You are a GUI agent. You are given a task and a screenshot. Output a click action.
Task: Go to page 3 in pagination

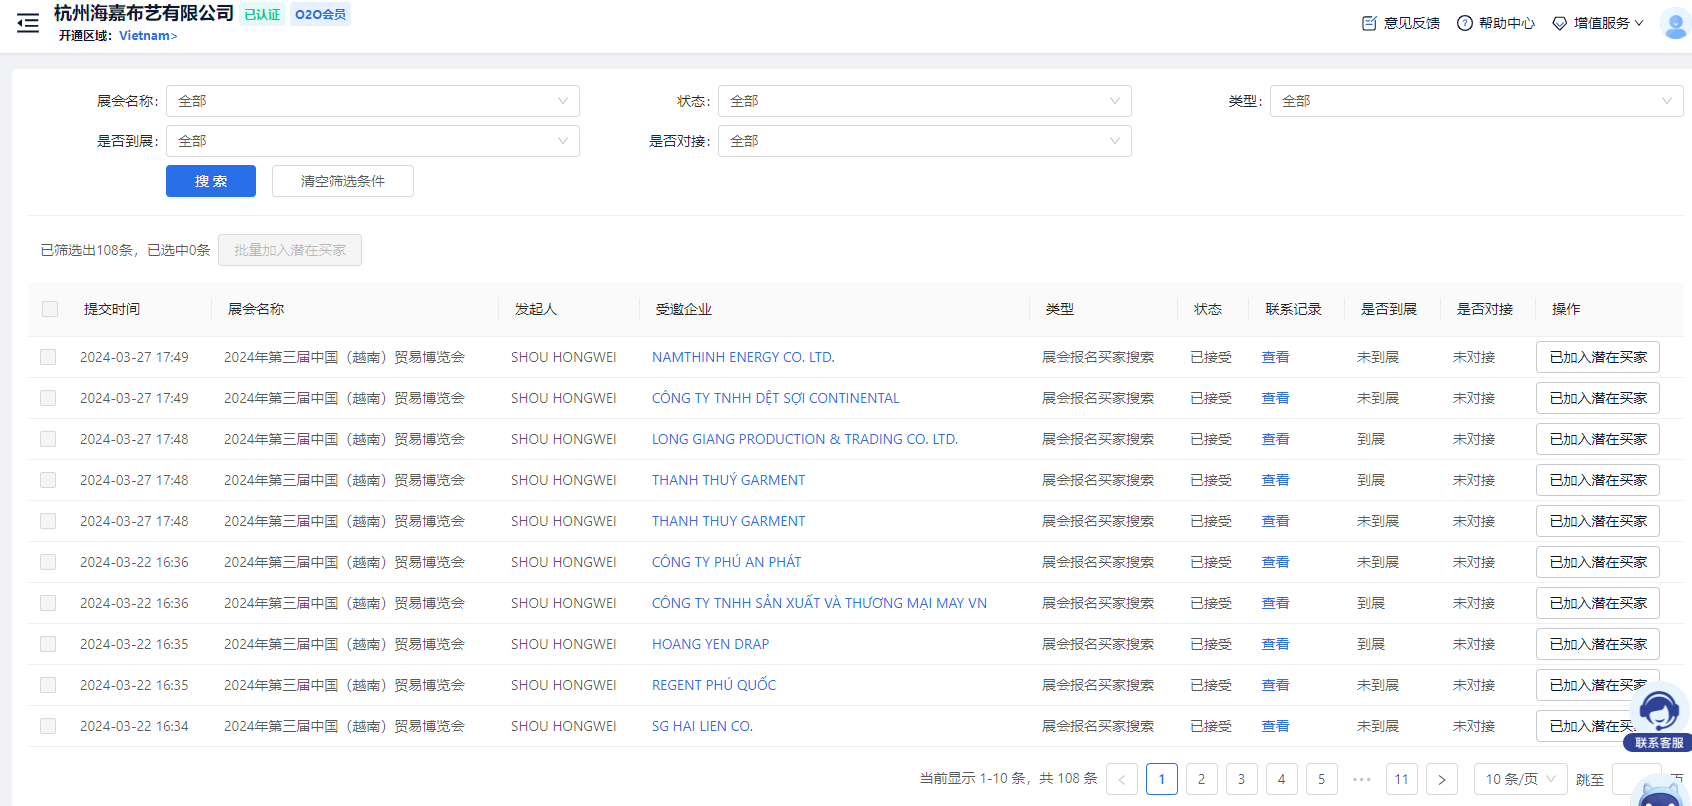point(1241,779)
